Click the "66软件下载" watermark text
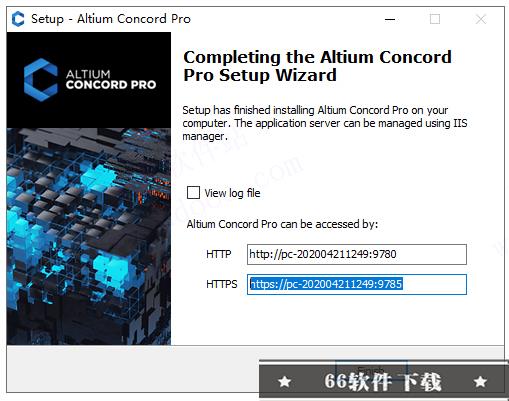 pos(383,381)
